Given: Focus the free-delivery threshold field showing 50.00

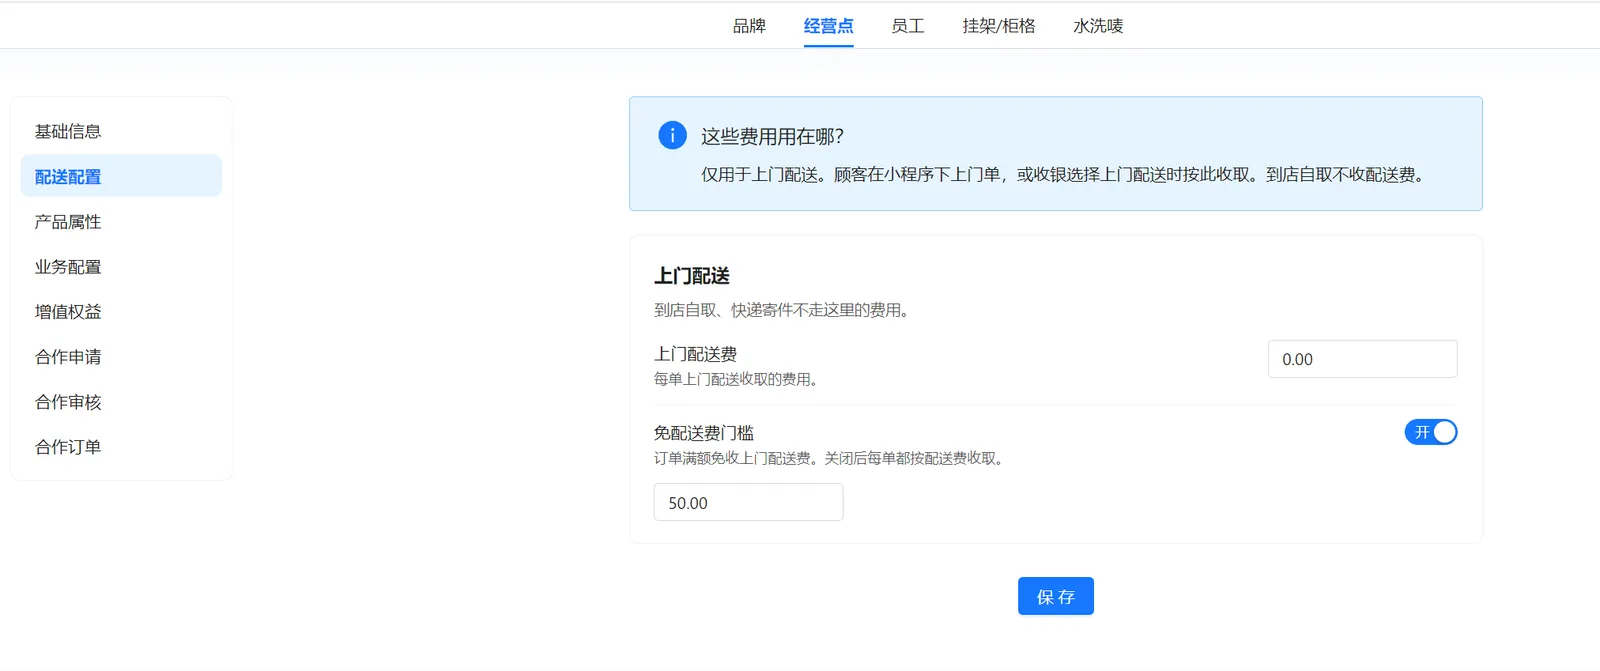Looking at the screenshot, I should 748,502.
